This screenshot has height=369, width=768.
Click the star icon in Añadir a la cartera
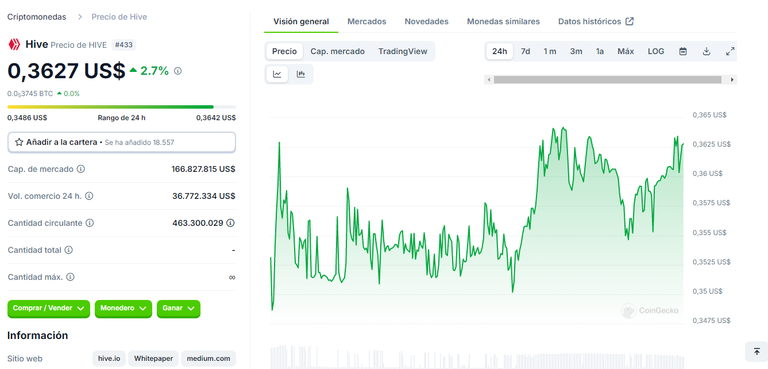tap(19, 142)
